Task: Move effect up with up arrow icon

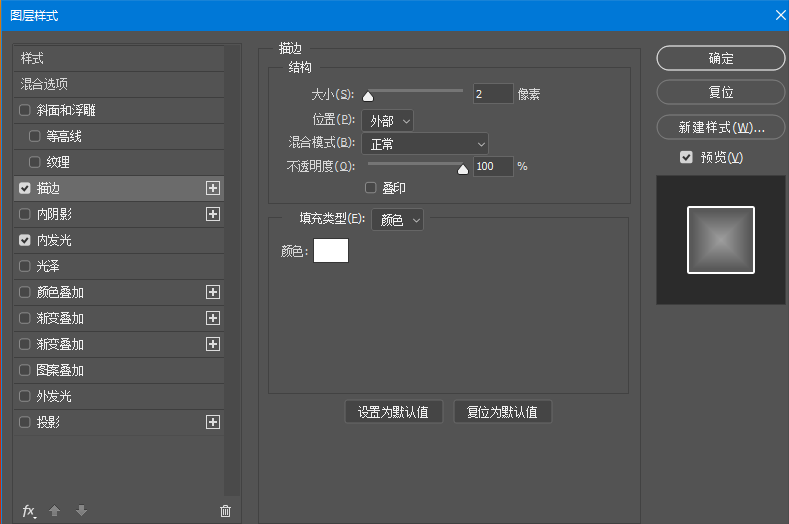Action: pos(54,511)
